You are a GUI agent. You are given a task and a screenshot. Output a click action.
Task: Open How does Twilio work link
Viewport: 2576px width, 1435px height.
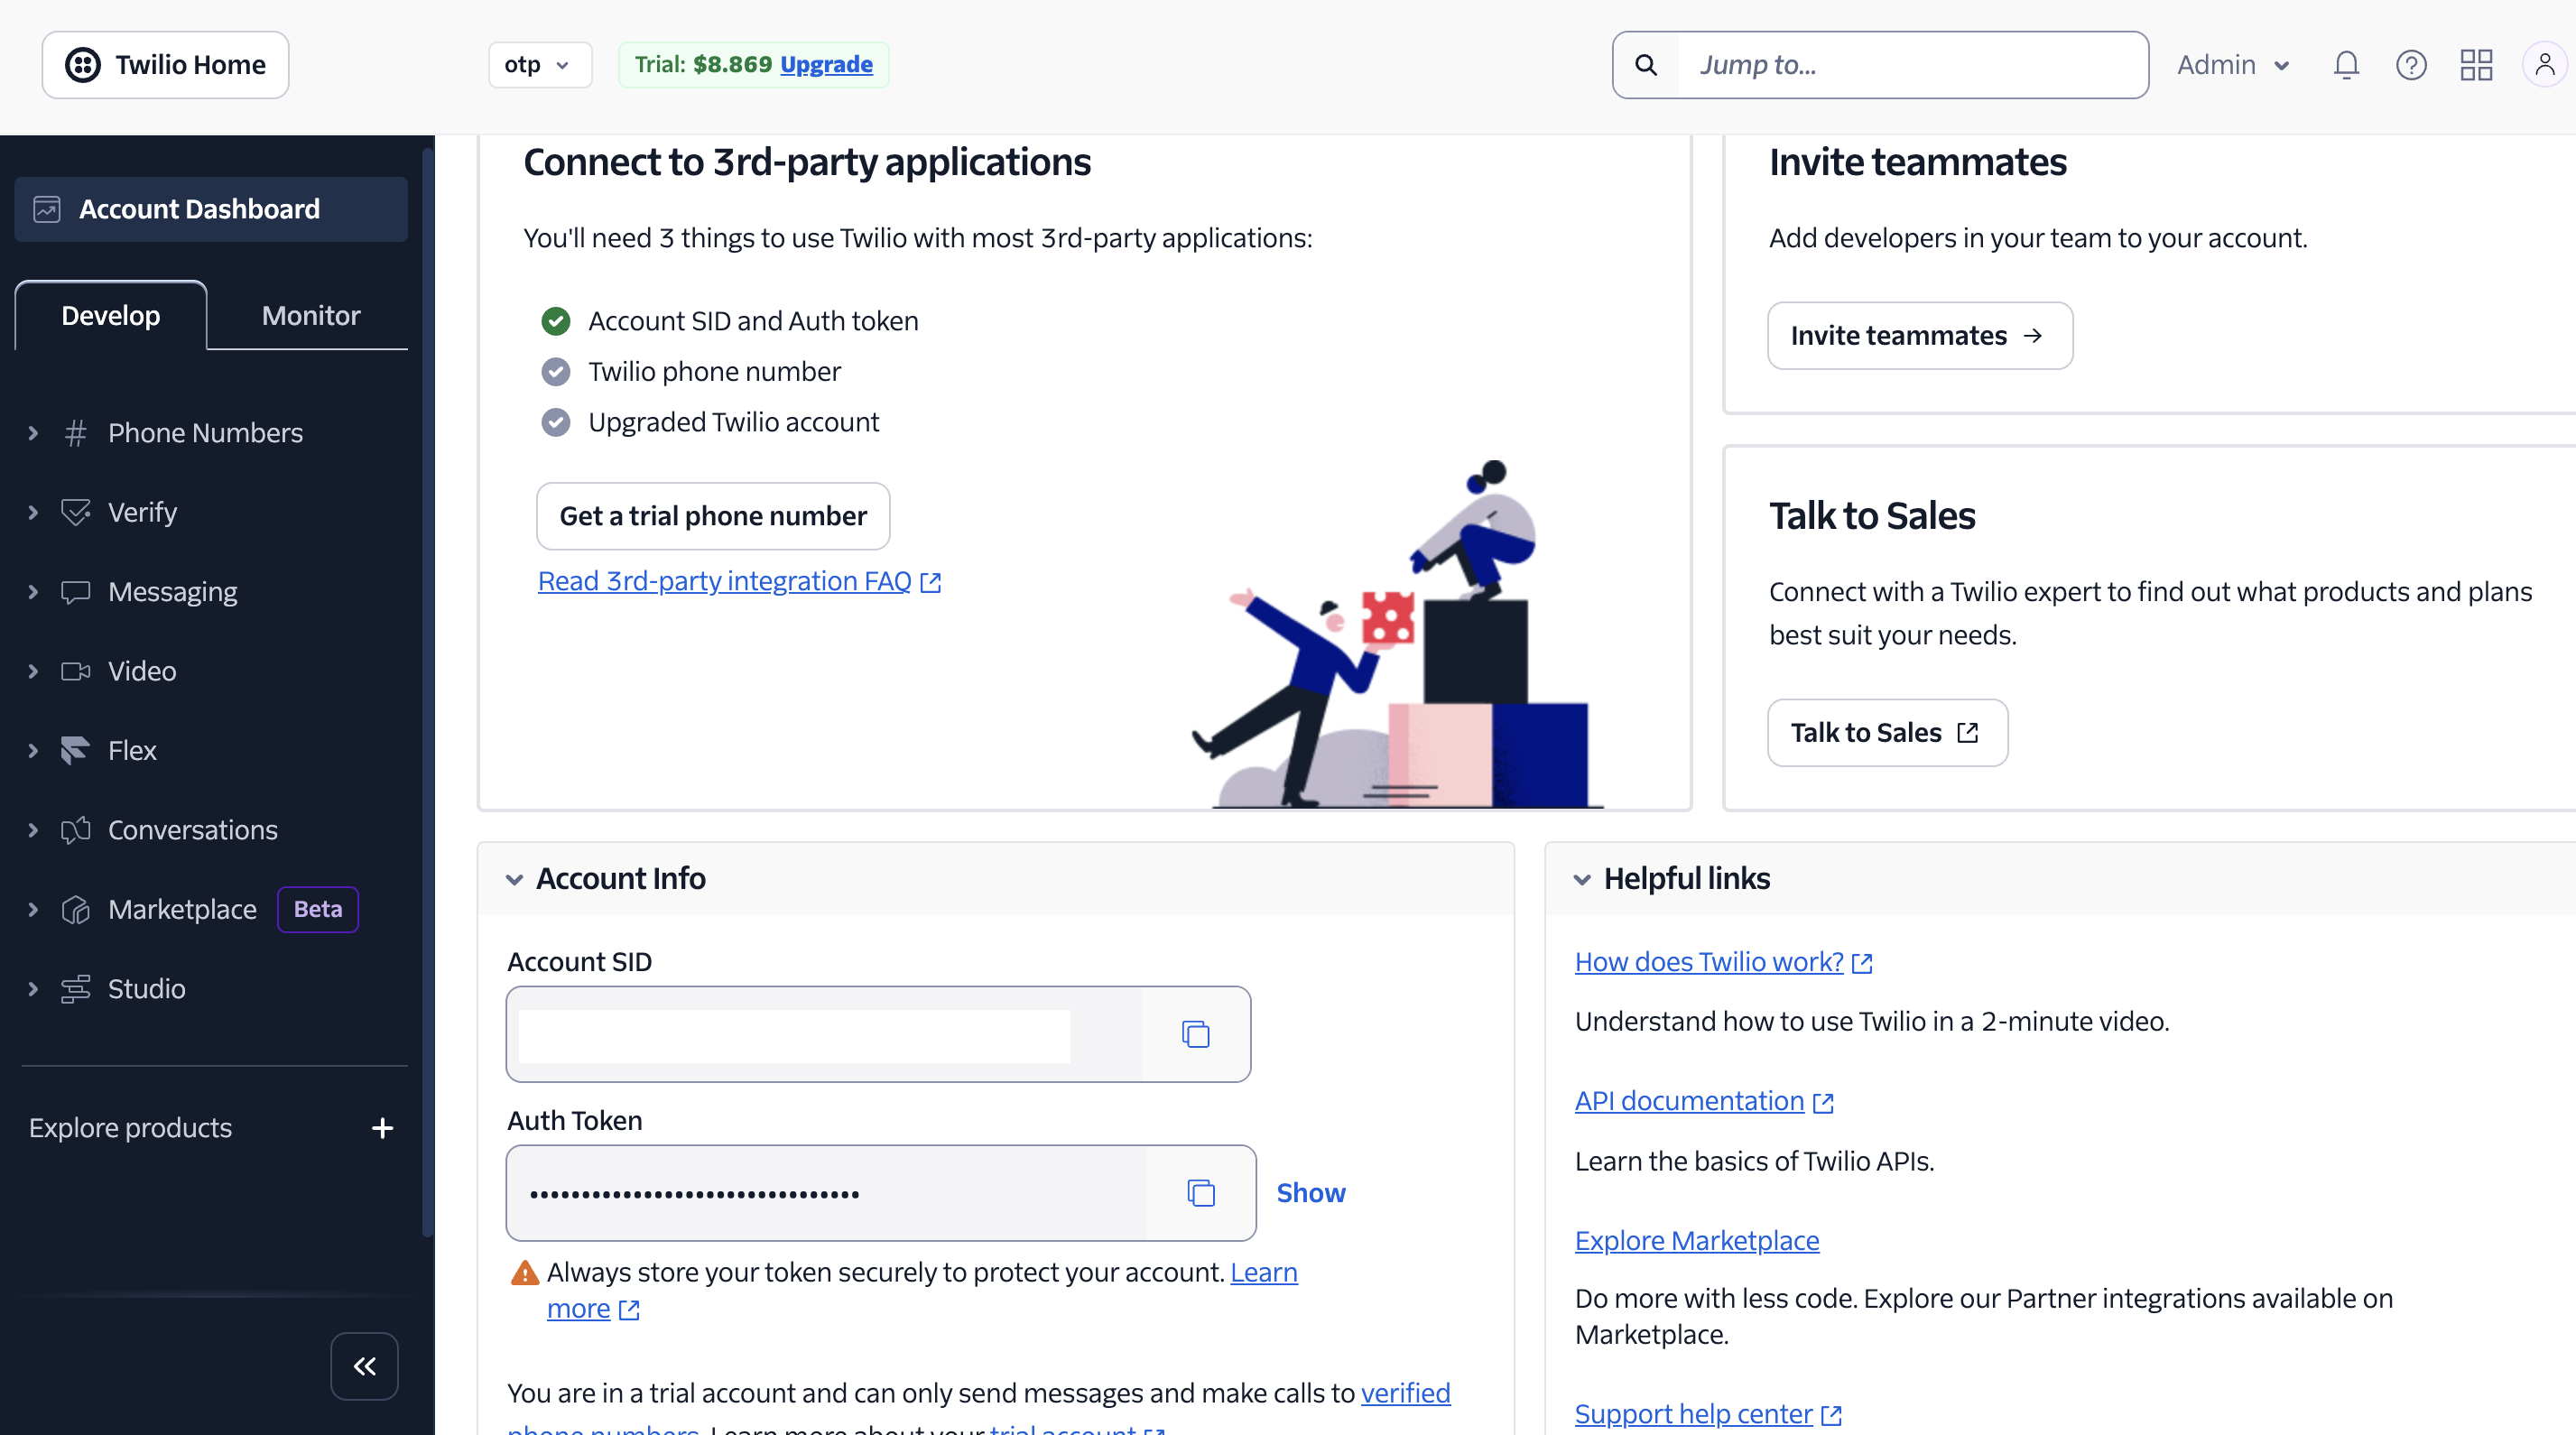pos(1723,962)
